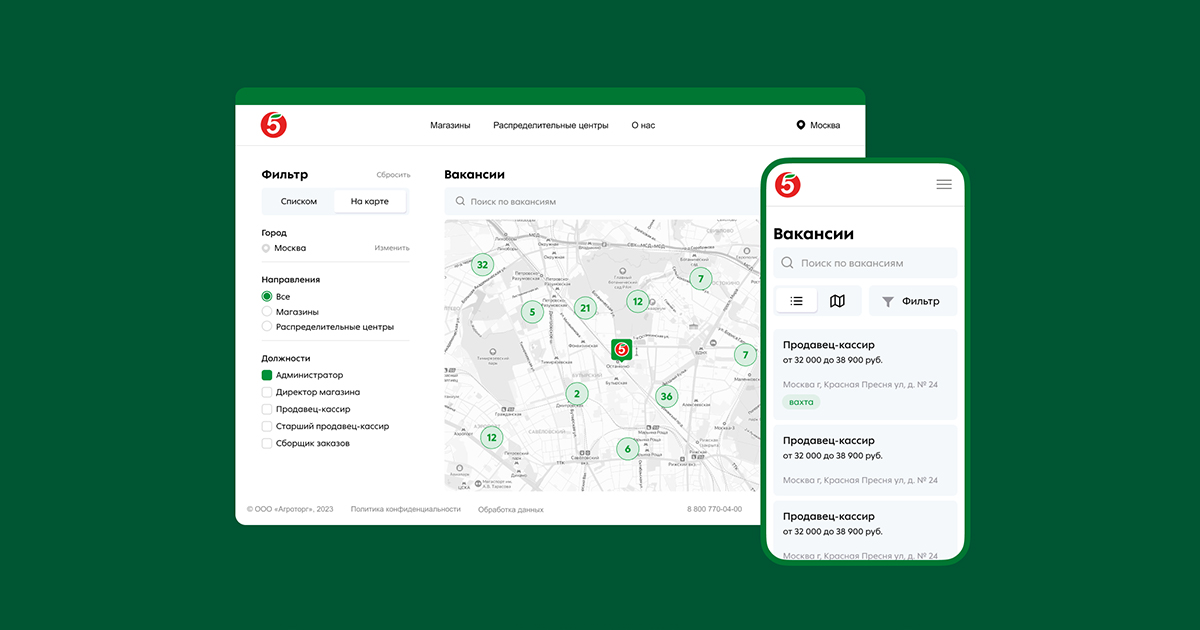This screenshot has width=1200, height=630.
Task: Click the вахта tag on first vacancy
Action: click(801, 402)
